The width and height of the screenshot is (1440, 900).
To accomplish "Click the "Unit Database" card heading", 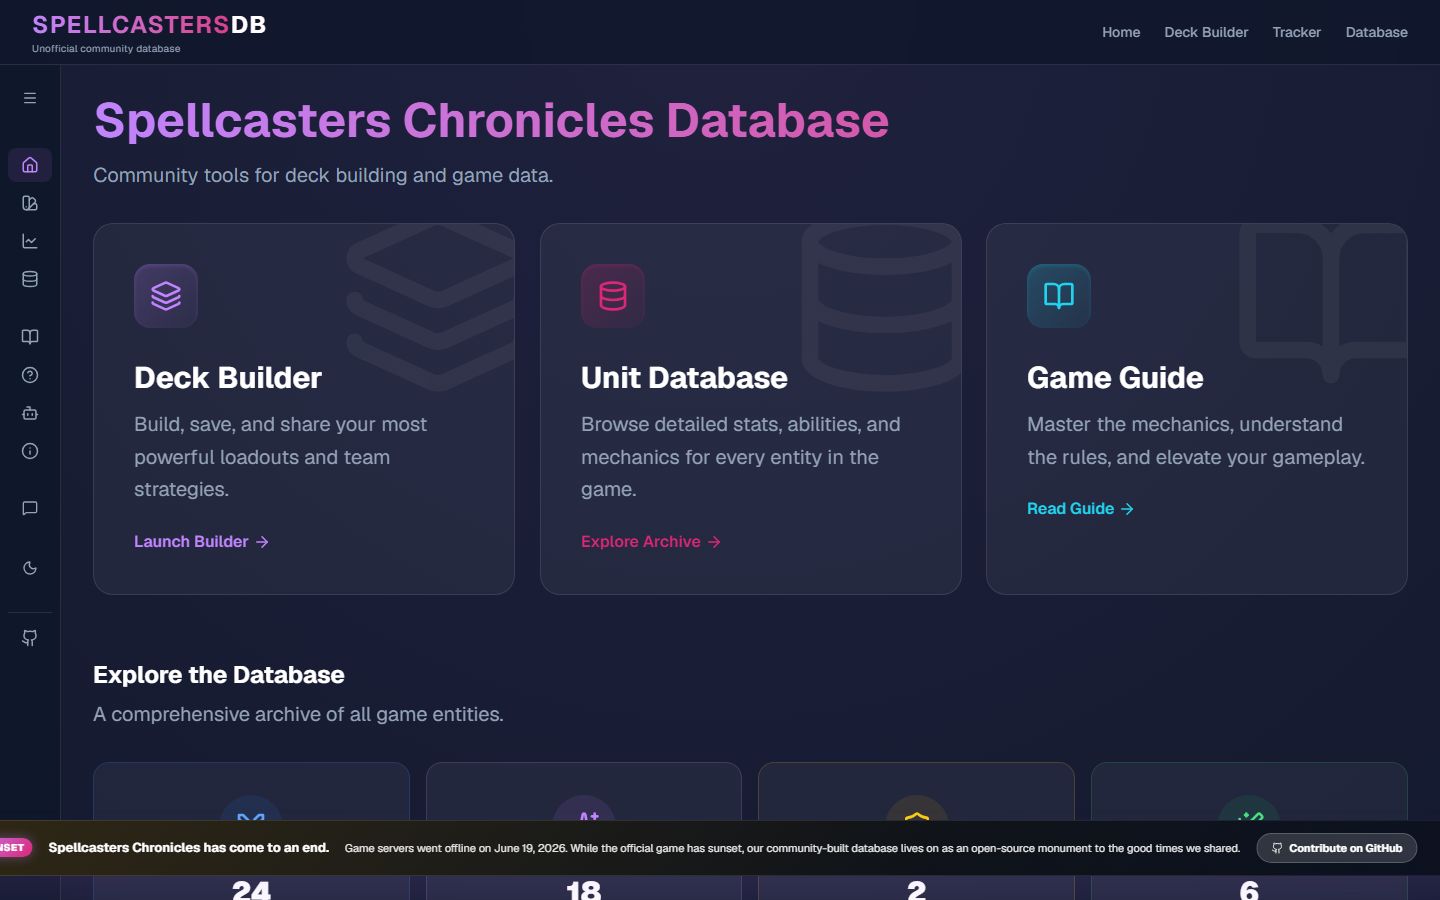I will (x=684, y=378).
